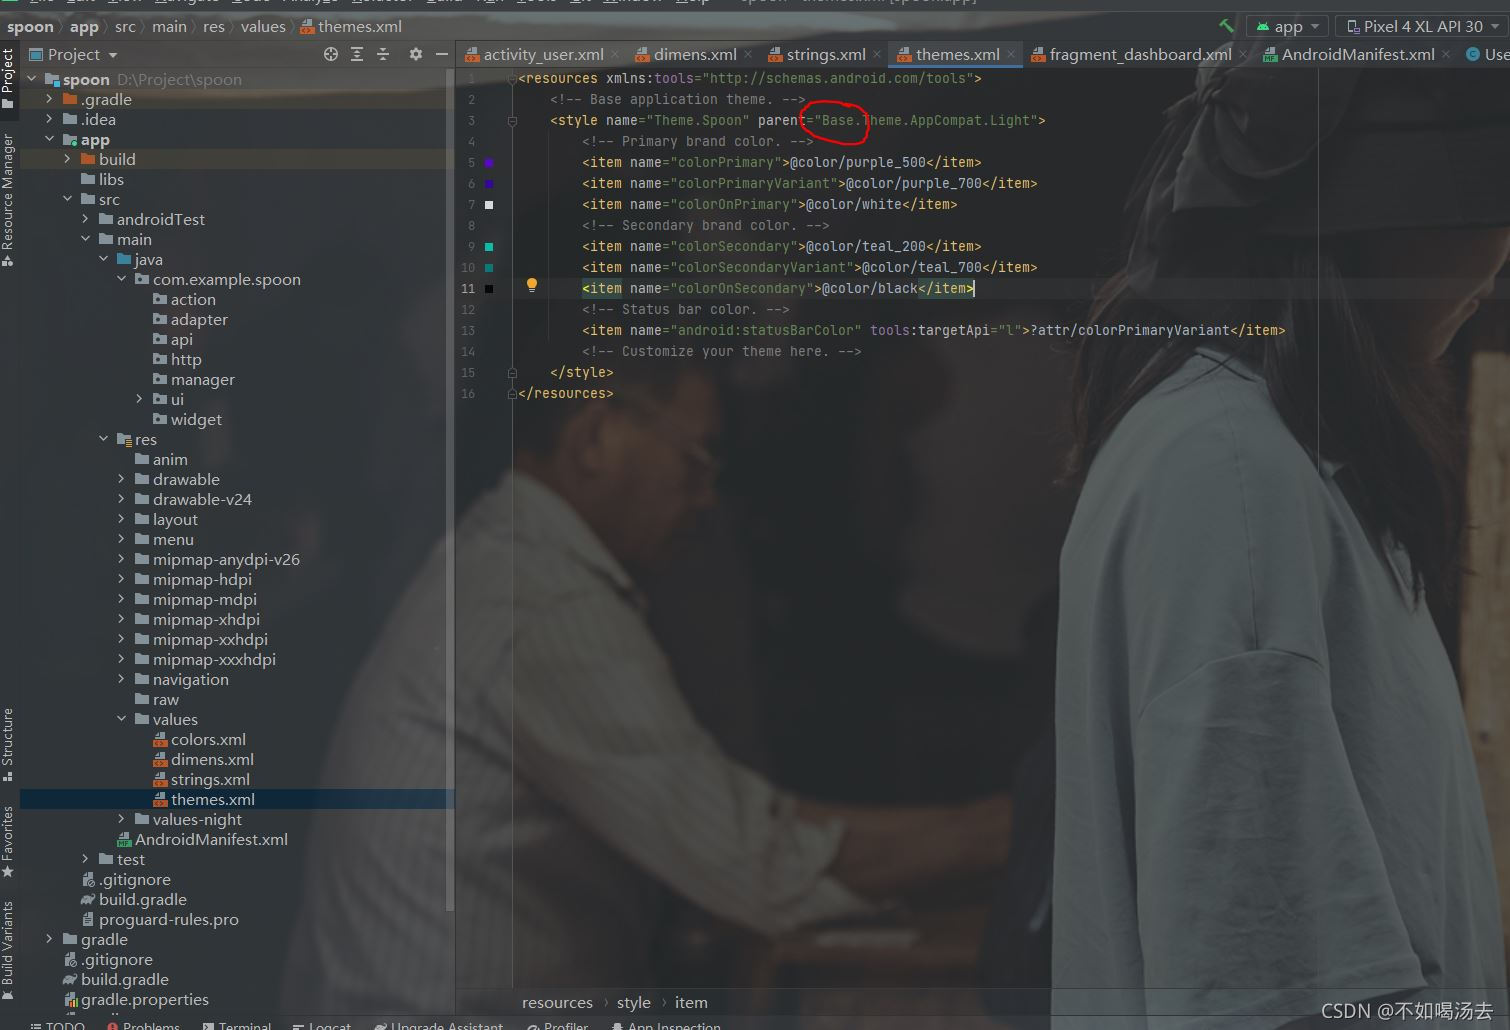
Task: Hide the Project panel with minus icon
Action: point(442,54)
